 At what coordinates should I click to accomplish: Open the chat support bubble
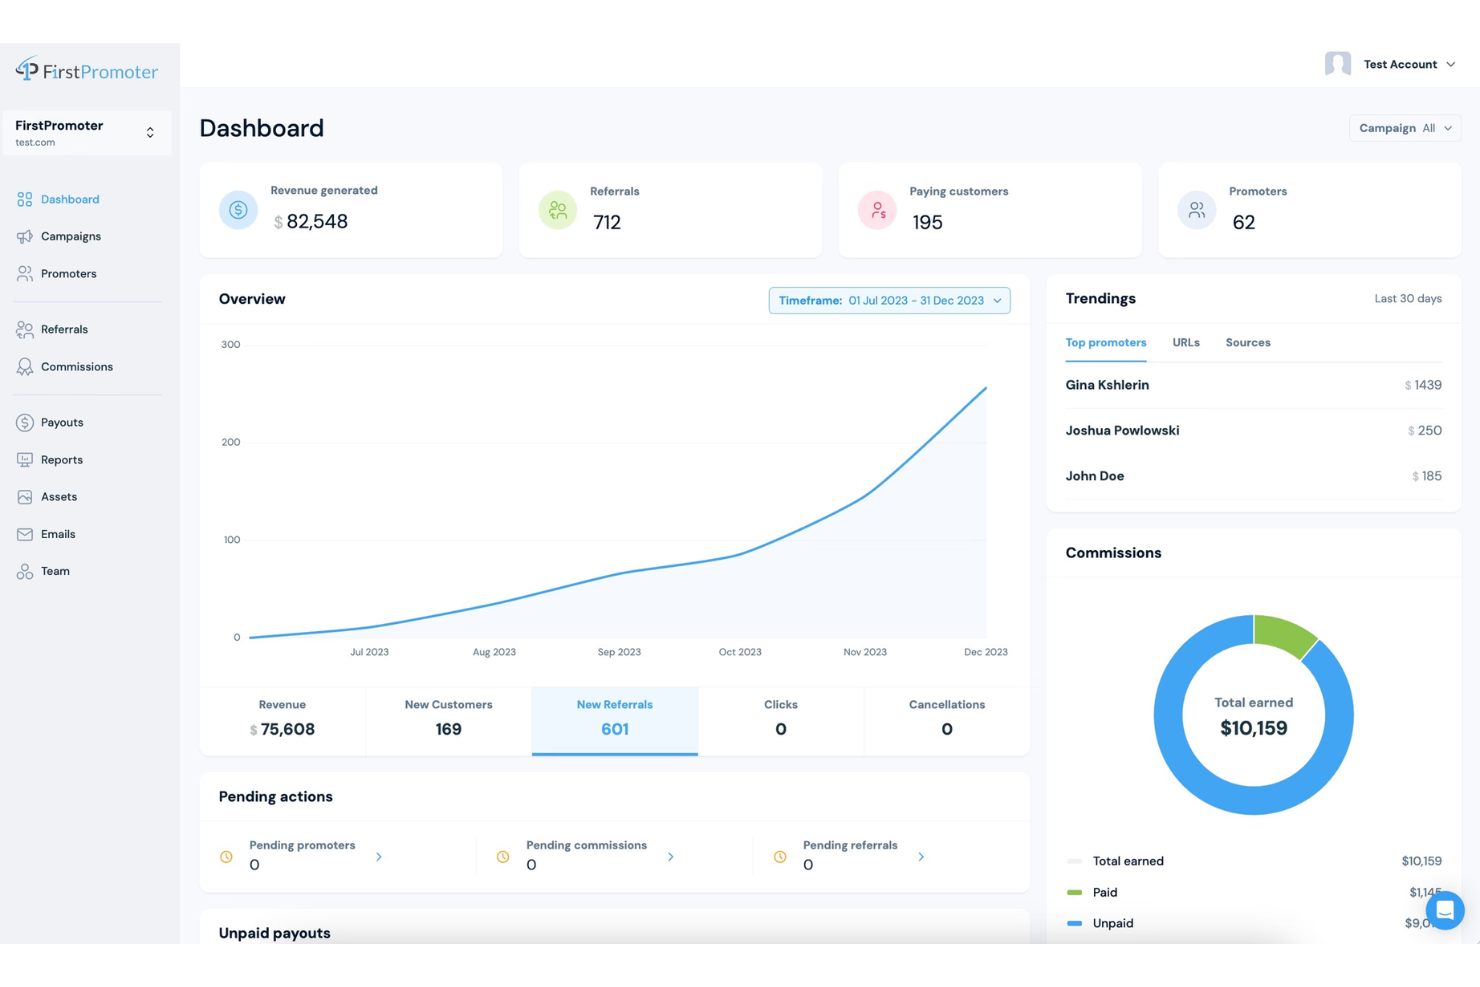pos(1445,910)
